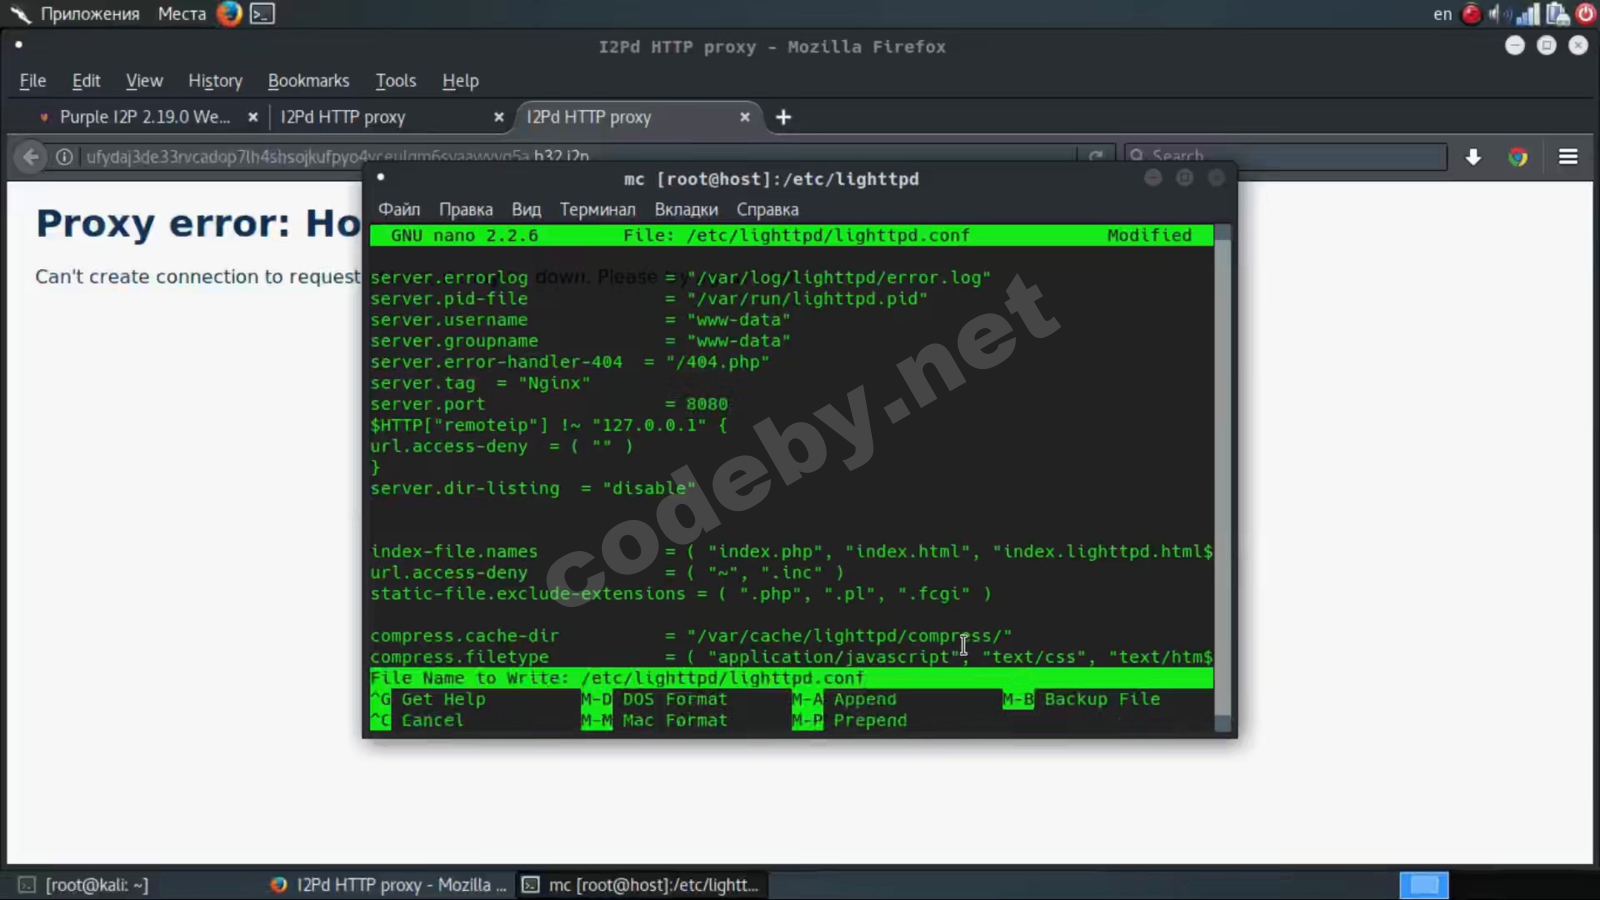Screen dimensions: 1600x900
Task: Open Firefox's Bookmarks menu
Action: click(308, 81)
